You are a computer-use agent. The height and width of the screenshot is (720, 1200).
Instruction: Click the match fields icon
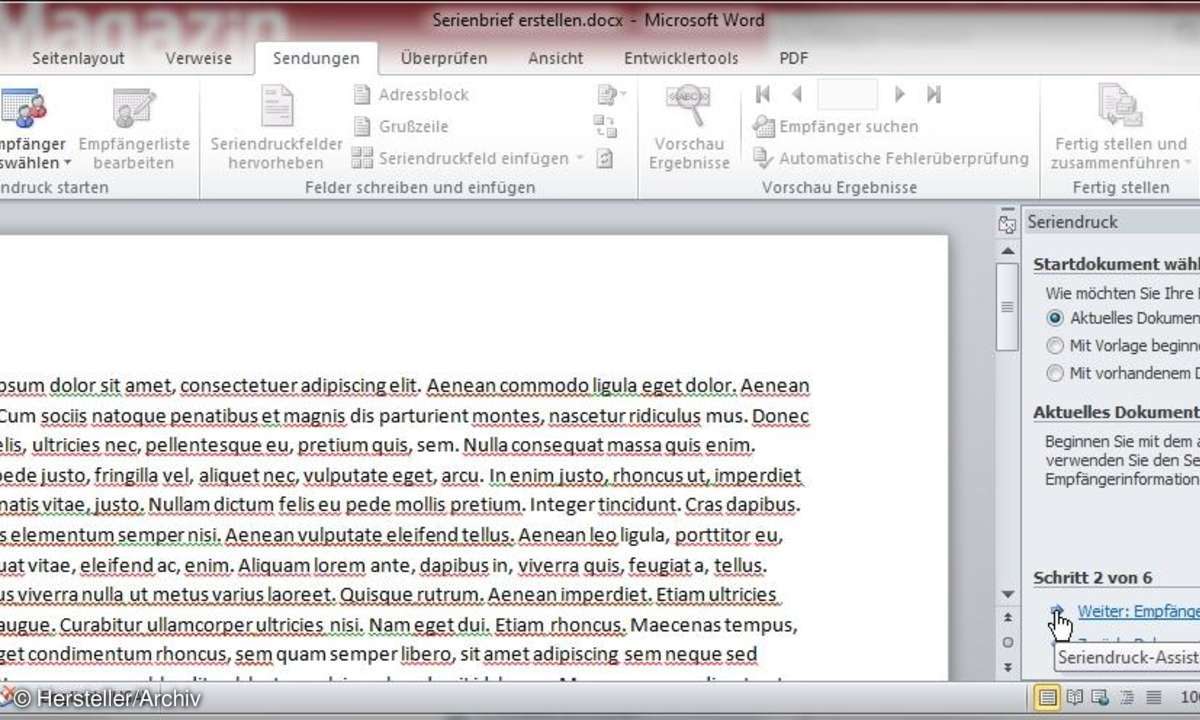click(605, 126)
